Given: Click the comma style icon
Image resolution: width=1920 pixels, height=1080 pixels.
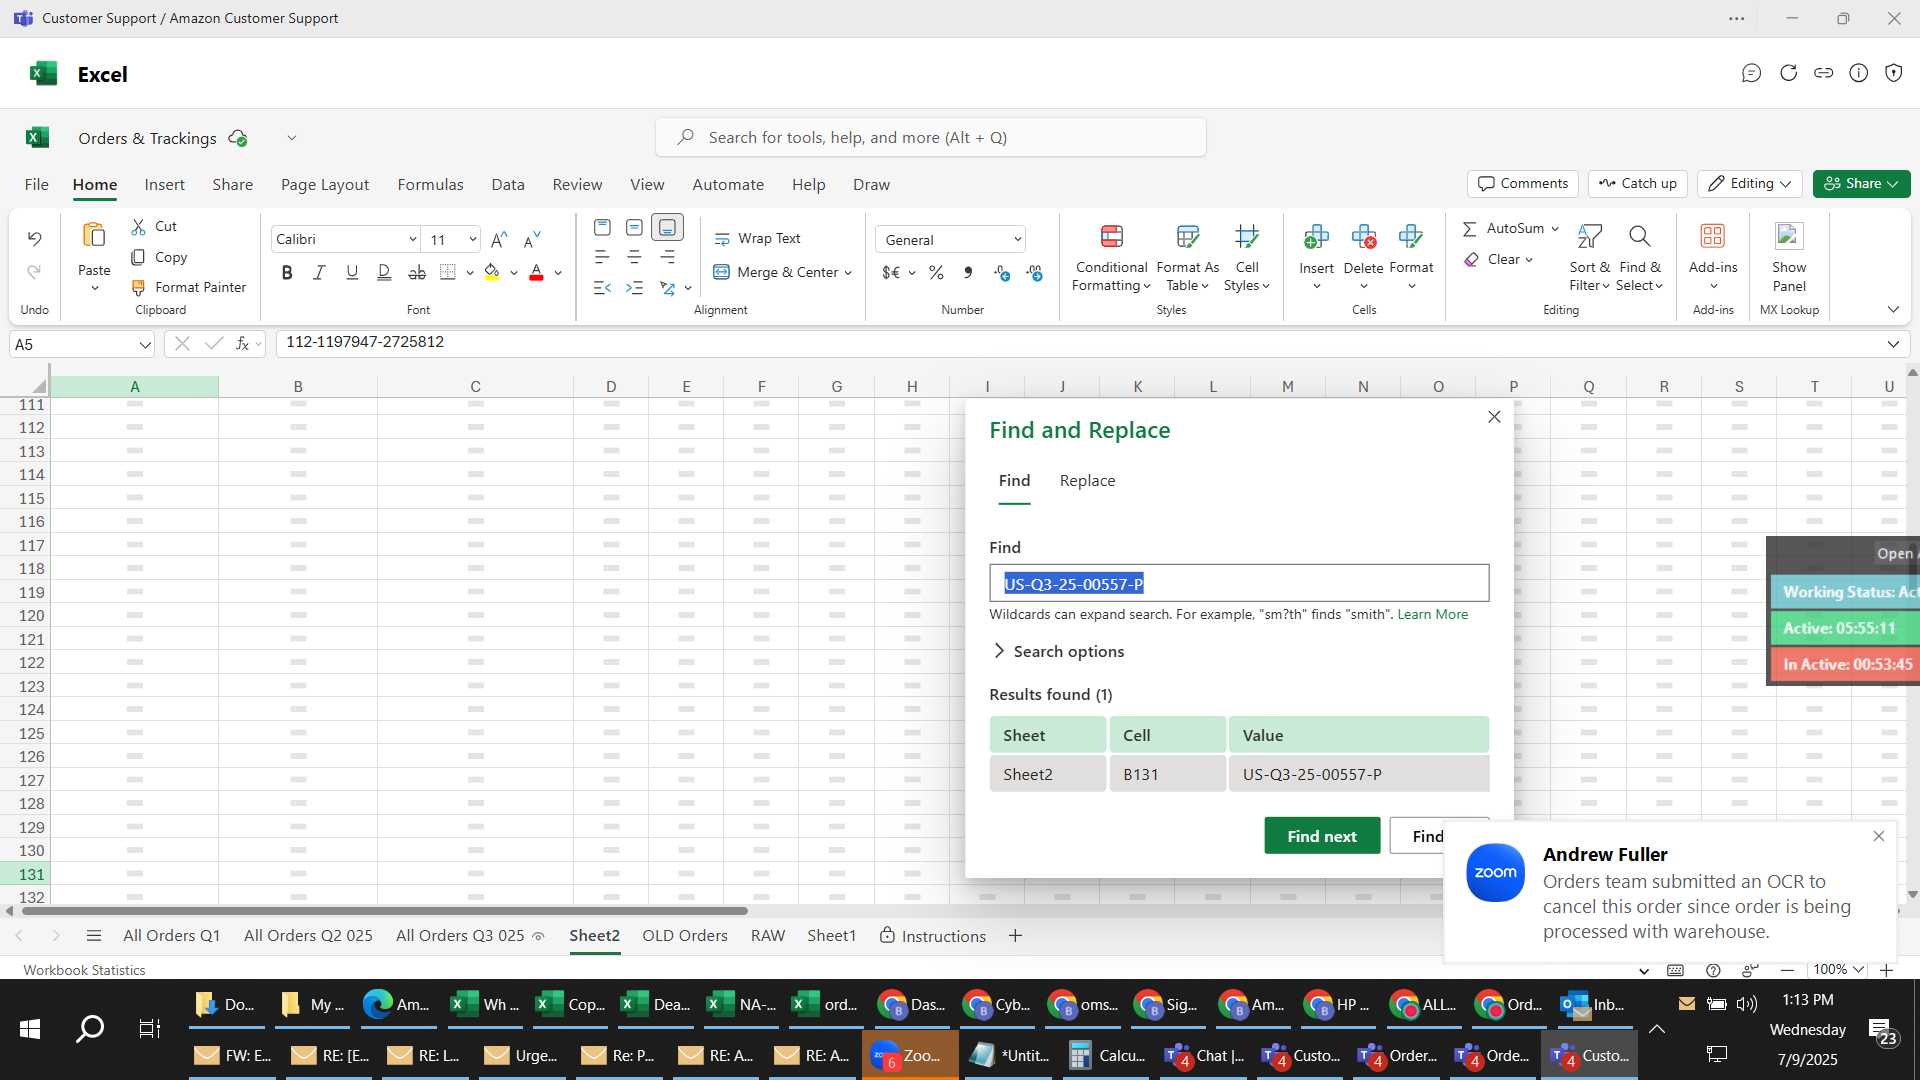Looking at the screenshot, I should (968, 273).
